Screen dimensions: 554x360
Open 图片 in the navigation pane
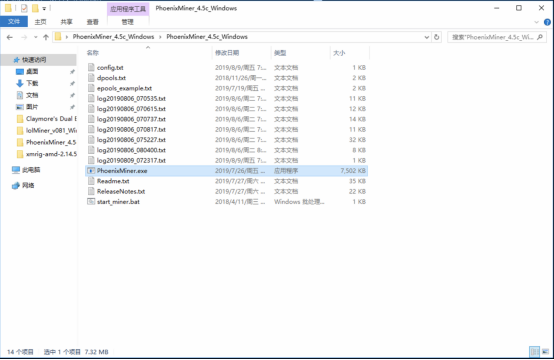point(32,107)
